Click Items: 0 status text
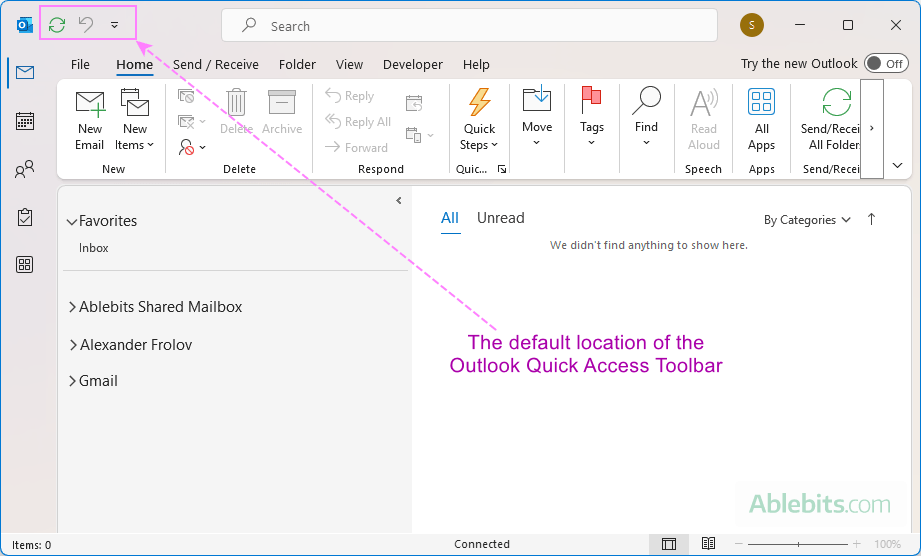 (32, 545)
